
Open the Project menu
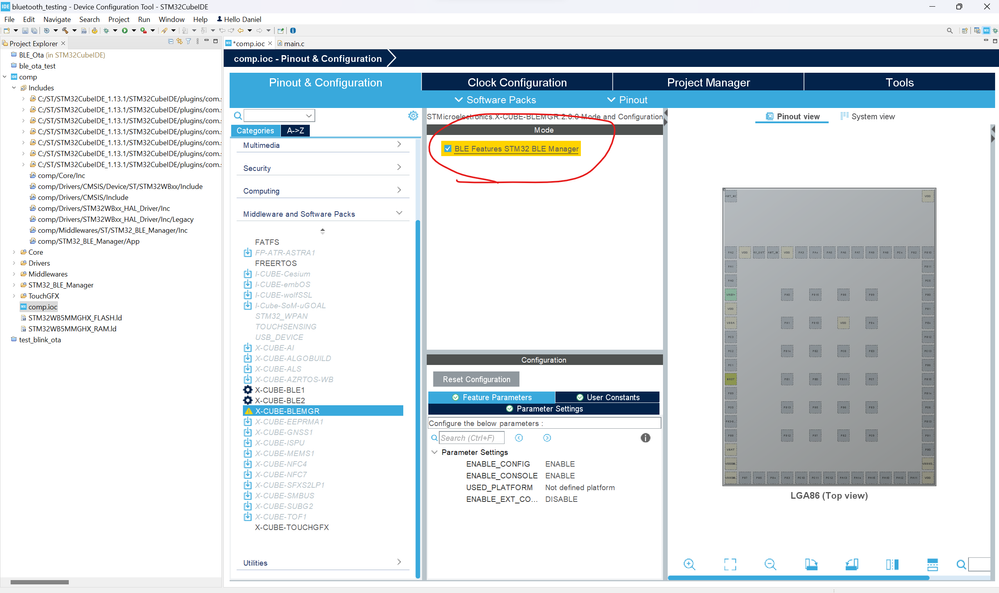coord(119,19)
